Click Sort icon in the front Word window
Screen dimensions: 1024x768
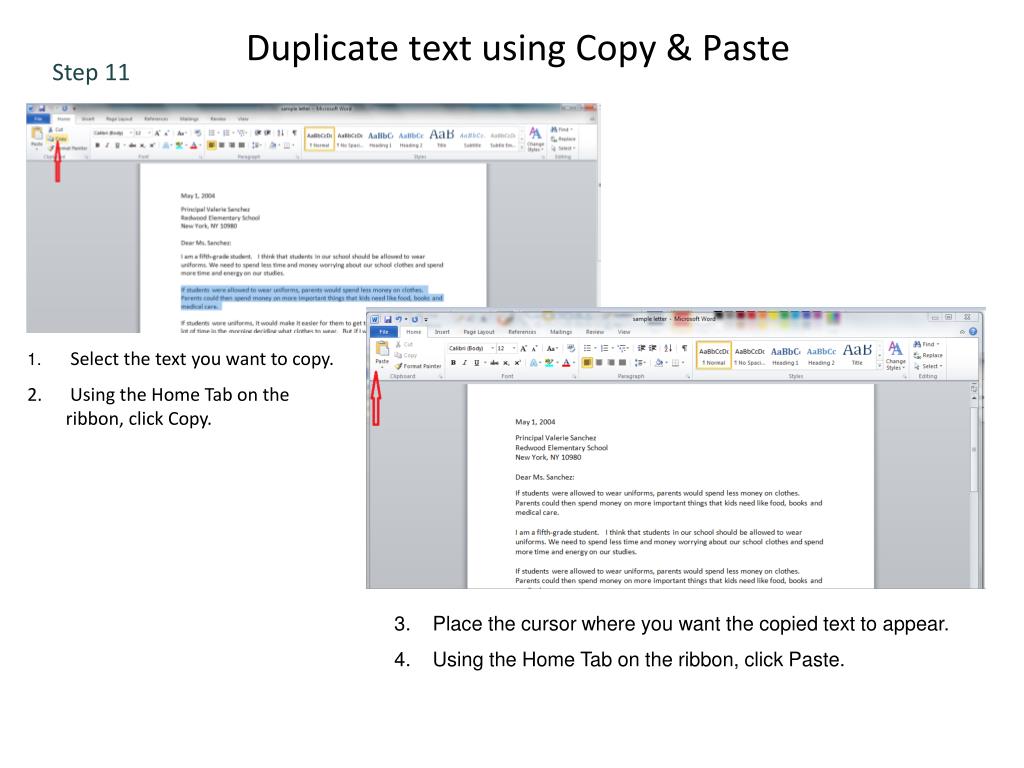coord(667,348)
